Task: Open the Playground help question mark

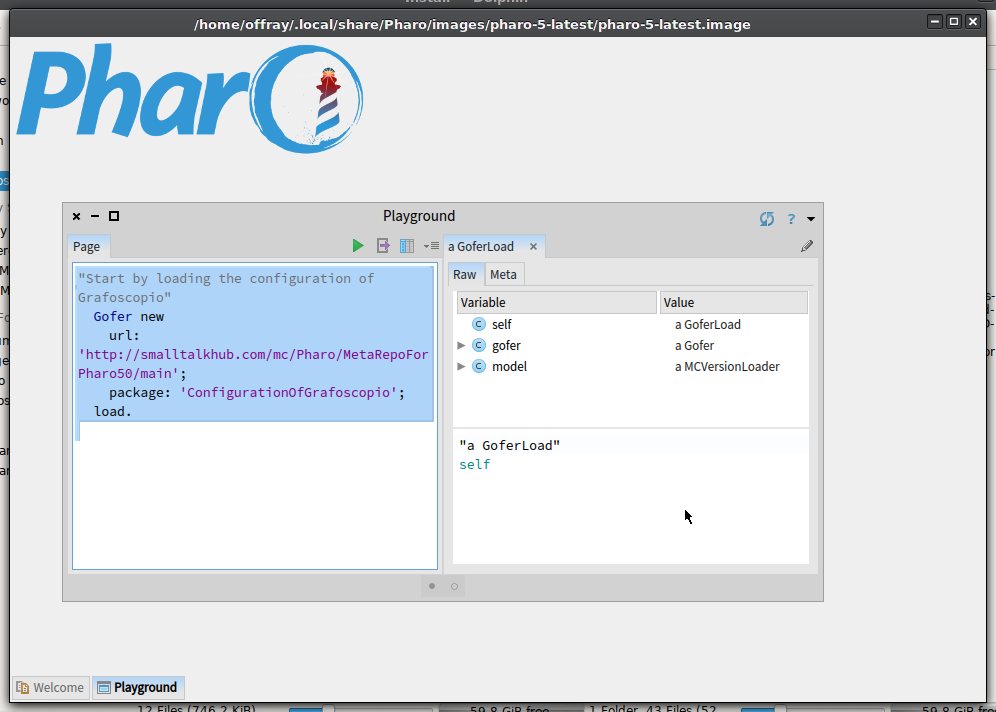Action: tap(791, 219)
